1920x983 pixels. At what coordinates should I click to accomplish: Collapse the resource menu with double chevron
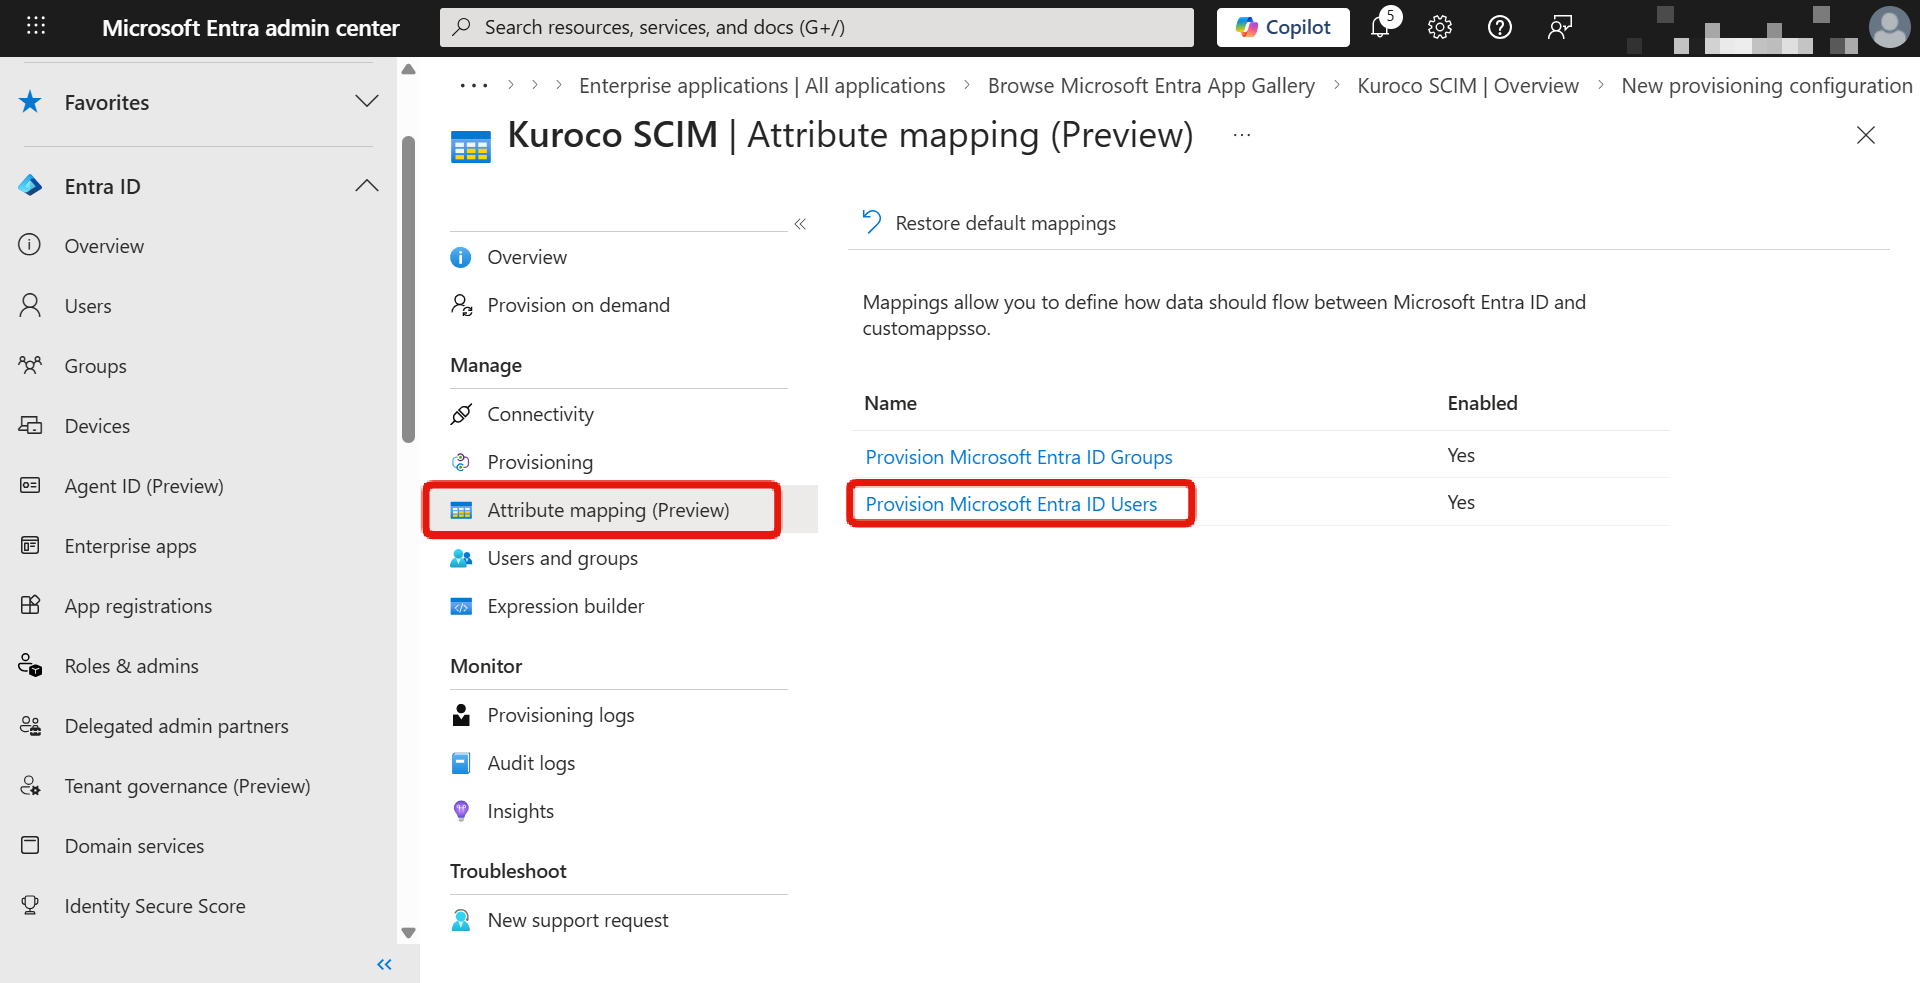pos(800,224)
